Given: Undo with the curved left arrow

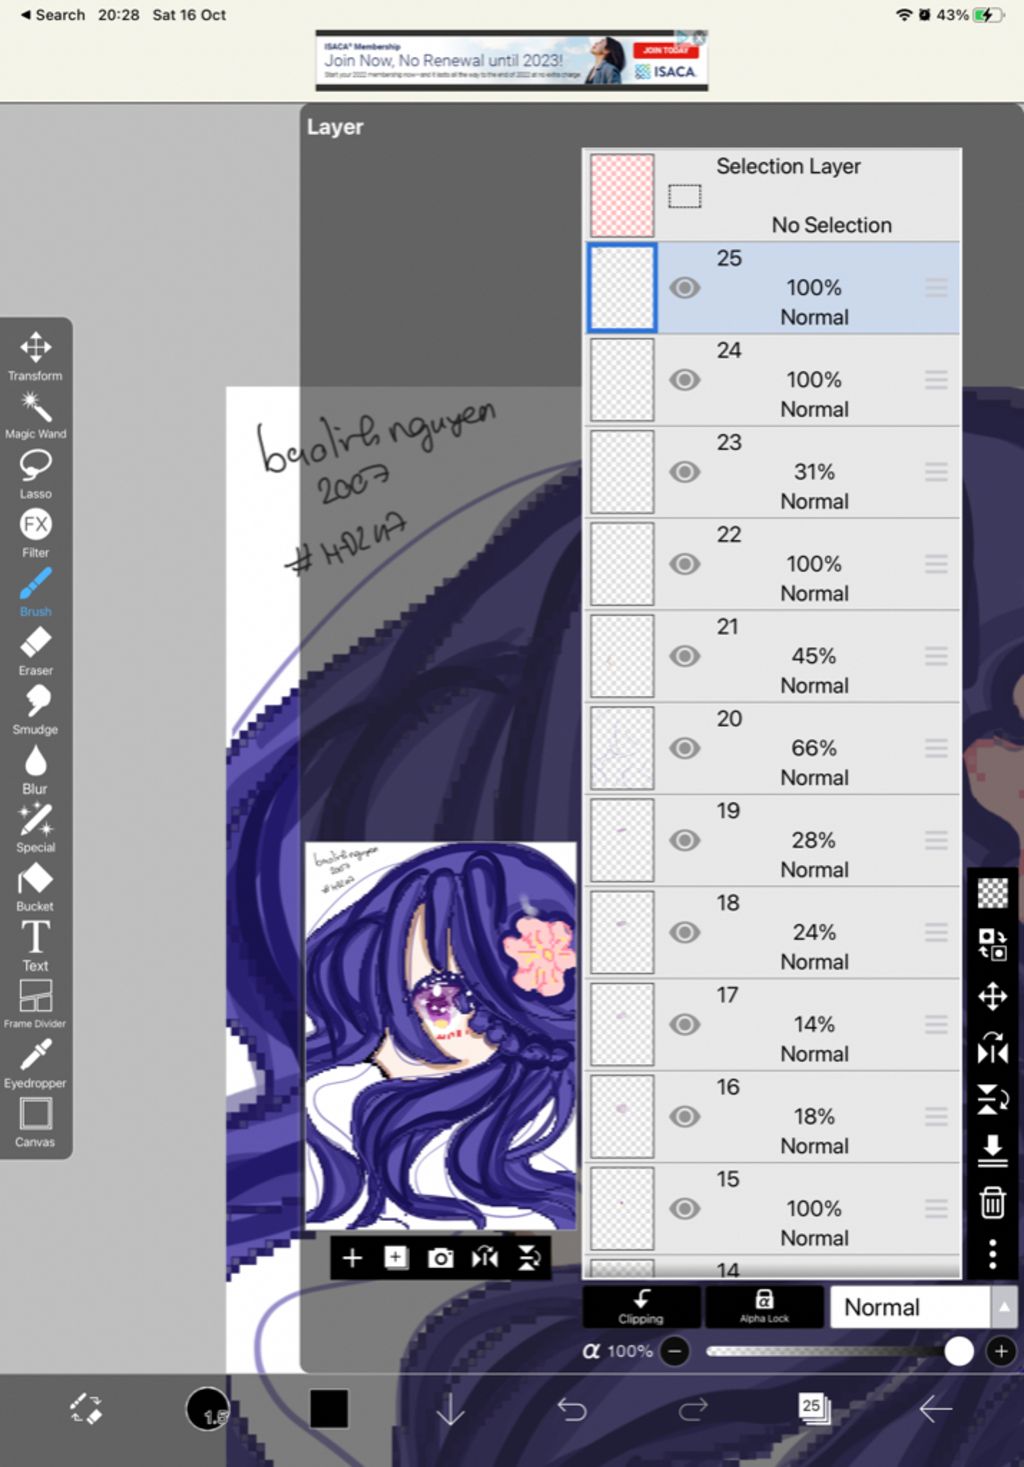Looking at the screenshot, I should click(x=571, y=1409).
